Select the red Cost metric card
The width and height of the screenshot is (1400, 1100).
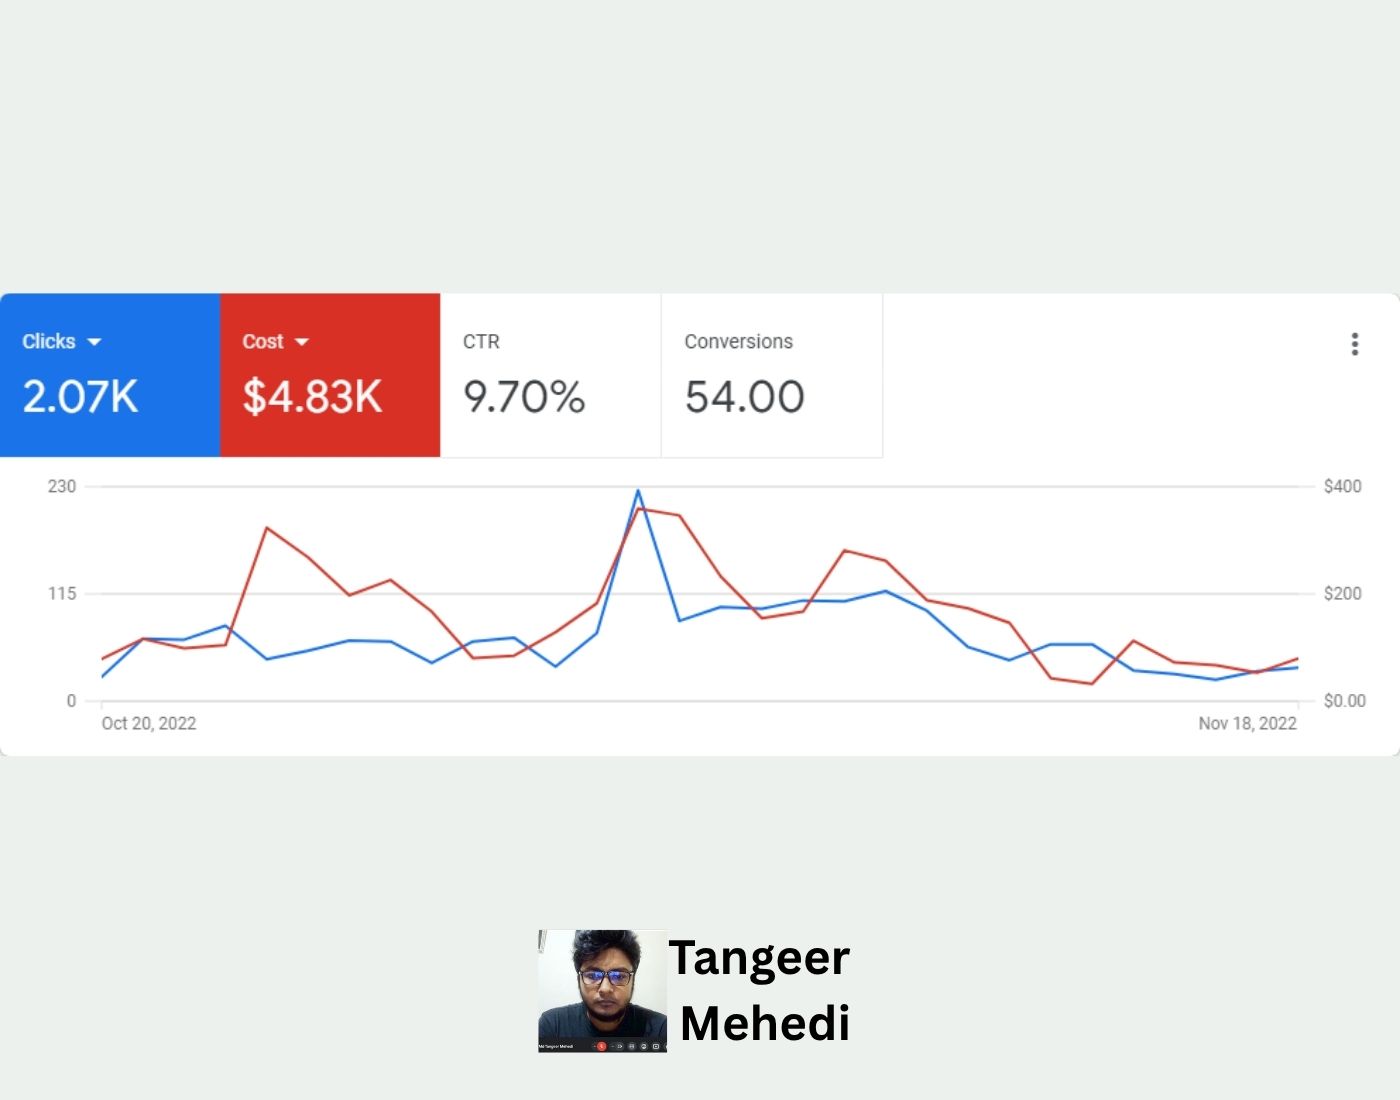point(330,375)
